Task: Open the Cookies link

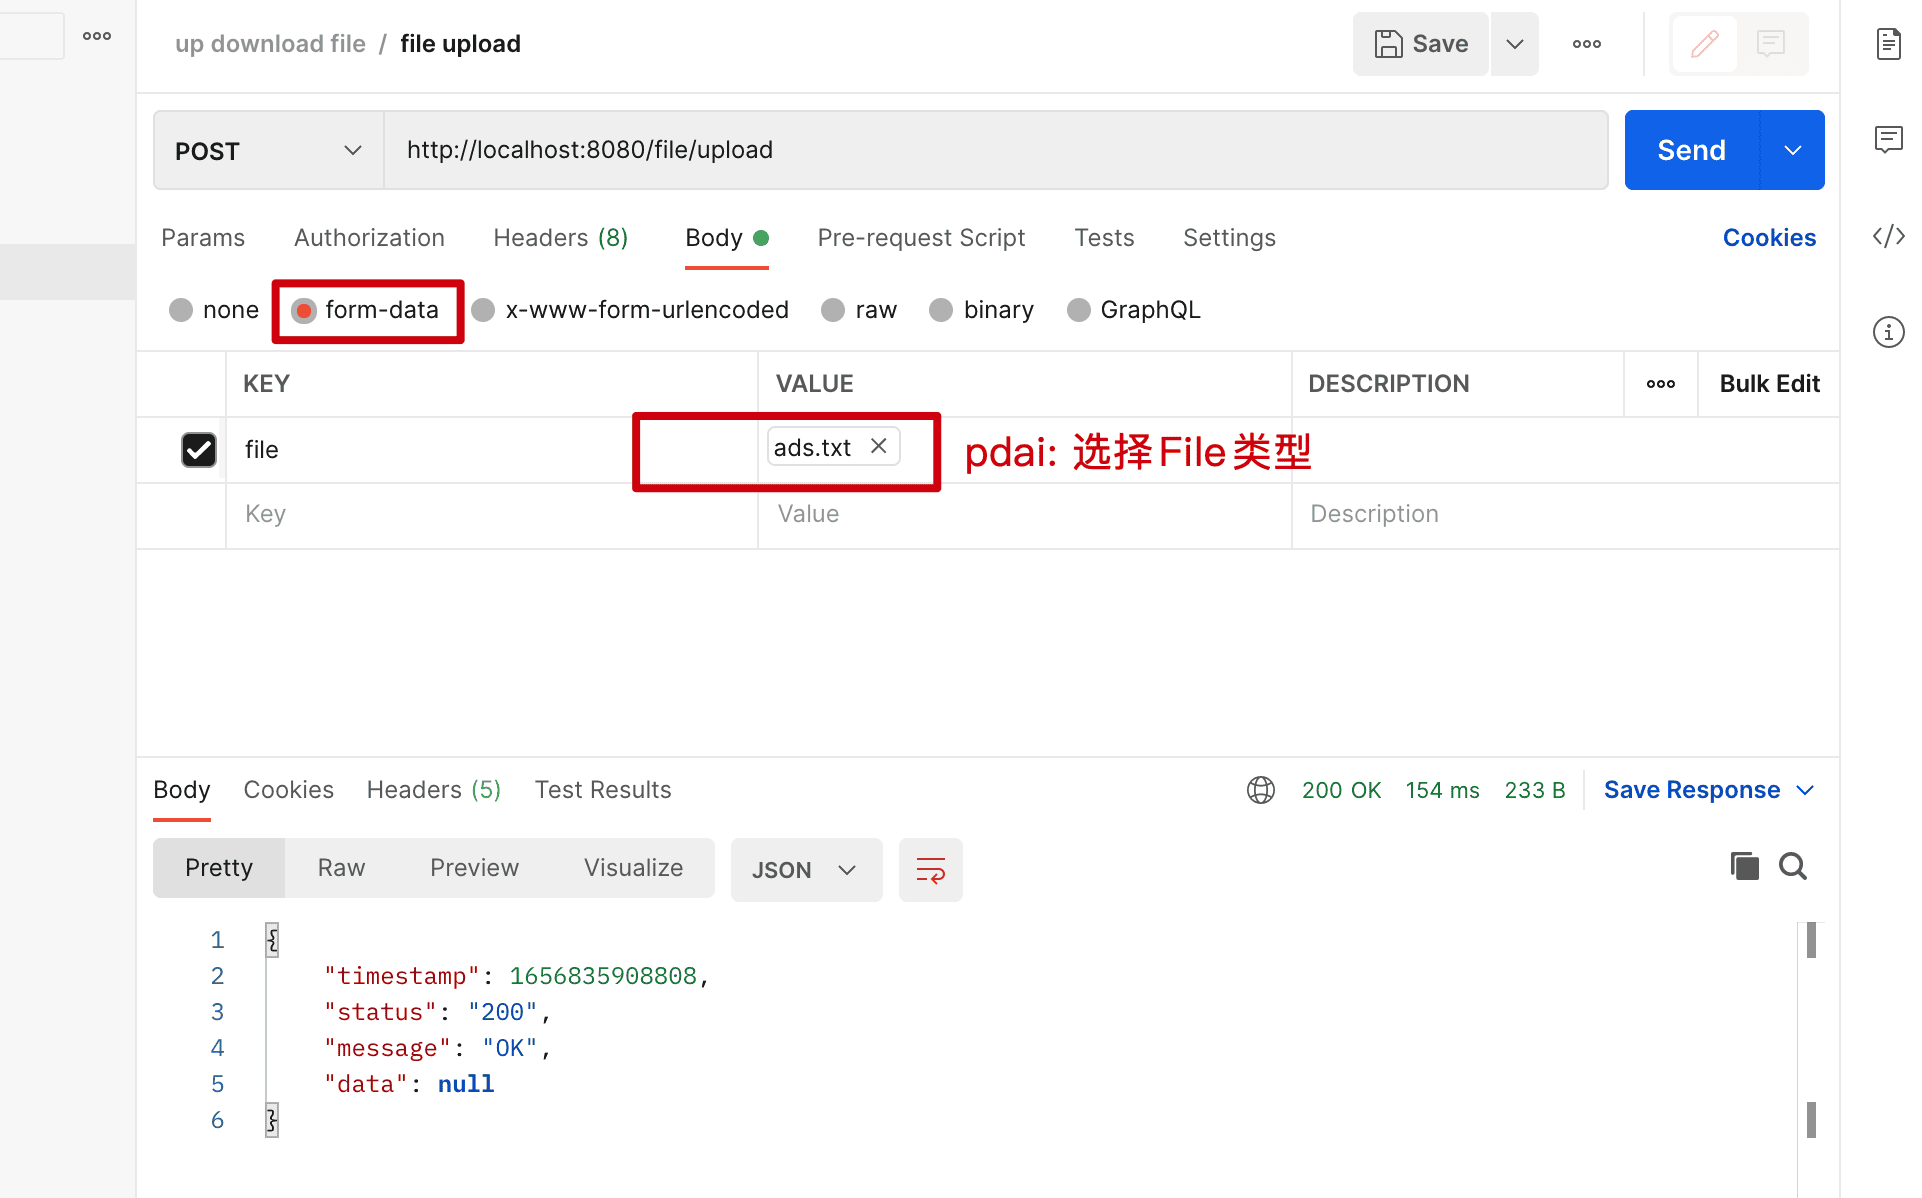Action: click(x=1768, y=238)
